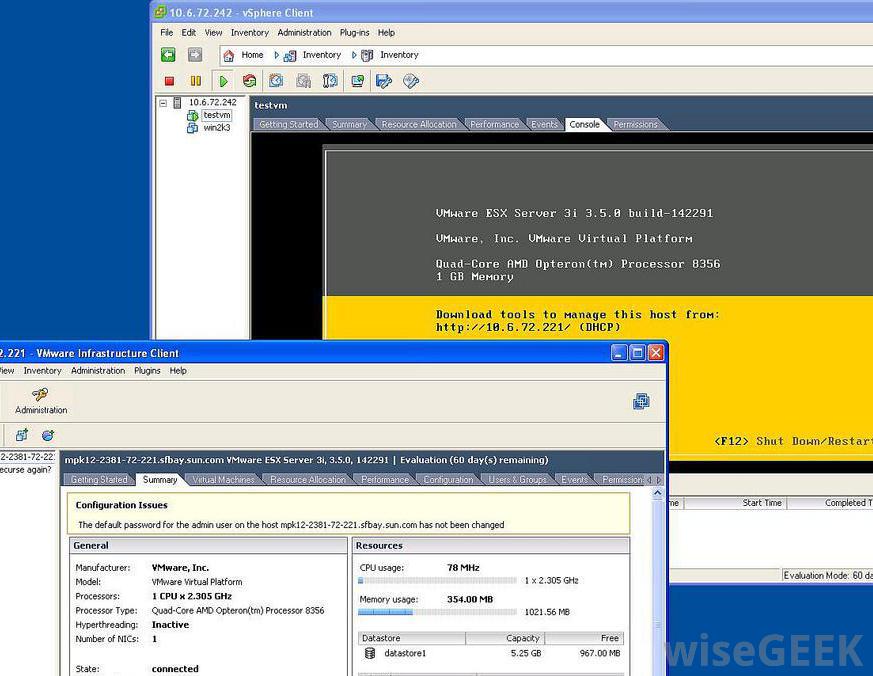Take a snapshot of the virtual machine
The image size is (873, 676).
click(276, 81)
